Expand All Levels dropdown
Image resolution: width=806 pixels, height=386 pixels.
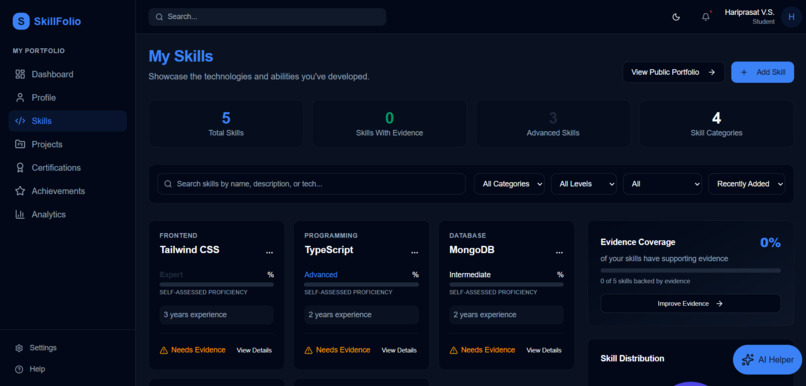tap(584, 184)
